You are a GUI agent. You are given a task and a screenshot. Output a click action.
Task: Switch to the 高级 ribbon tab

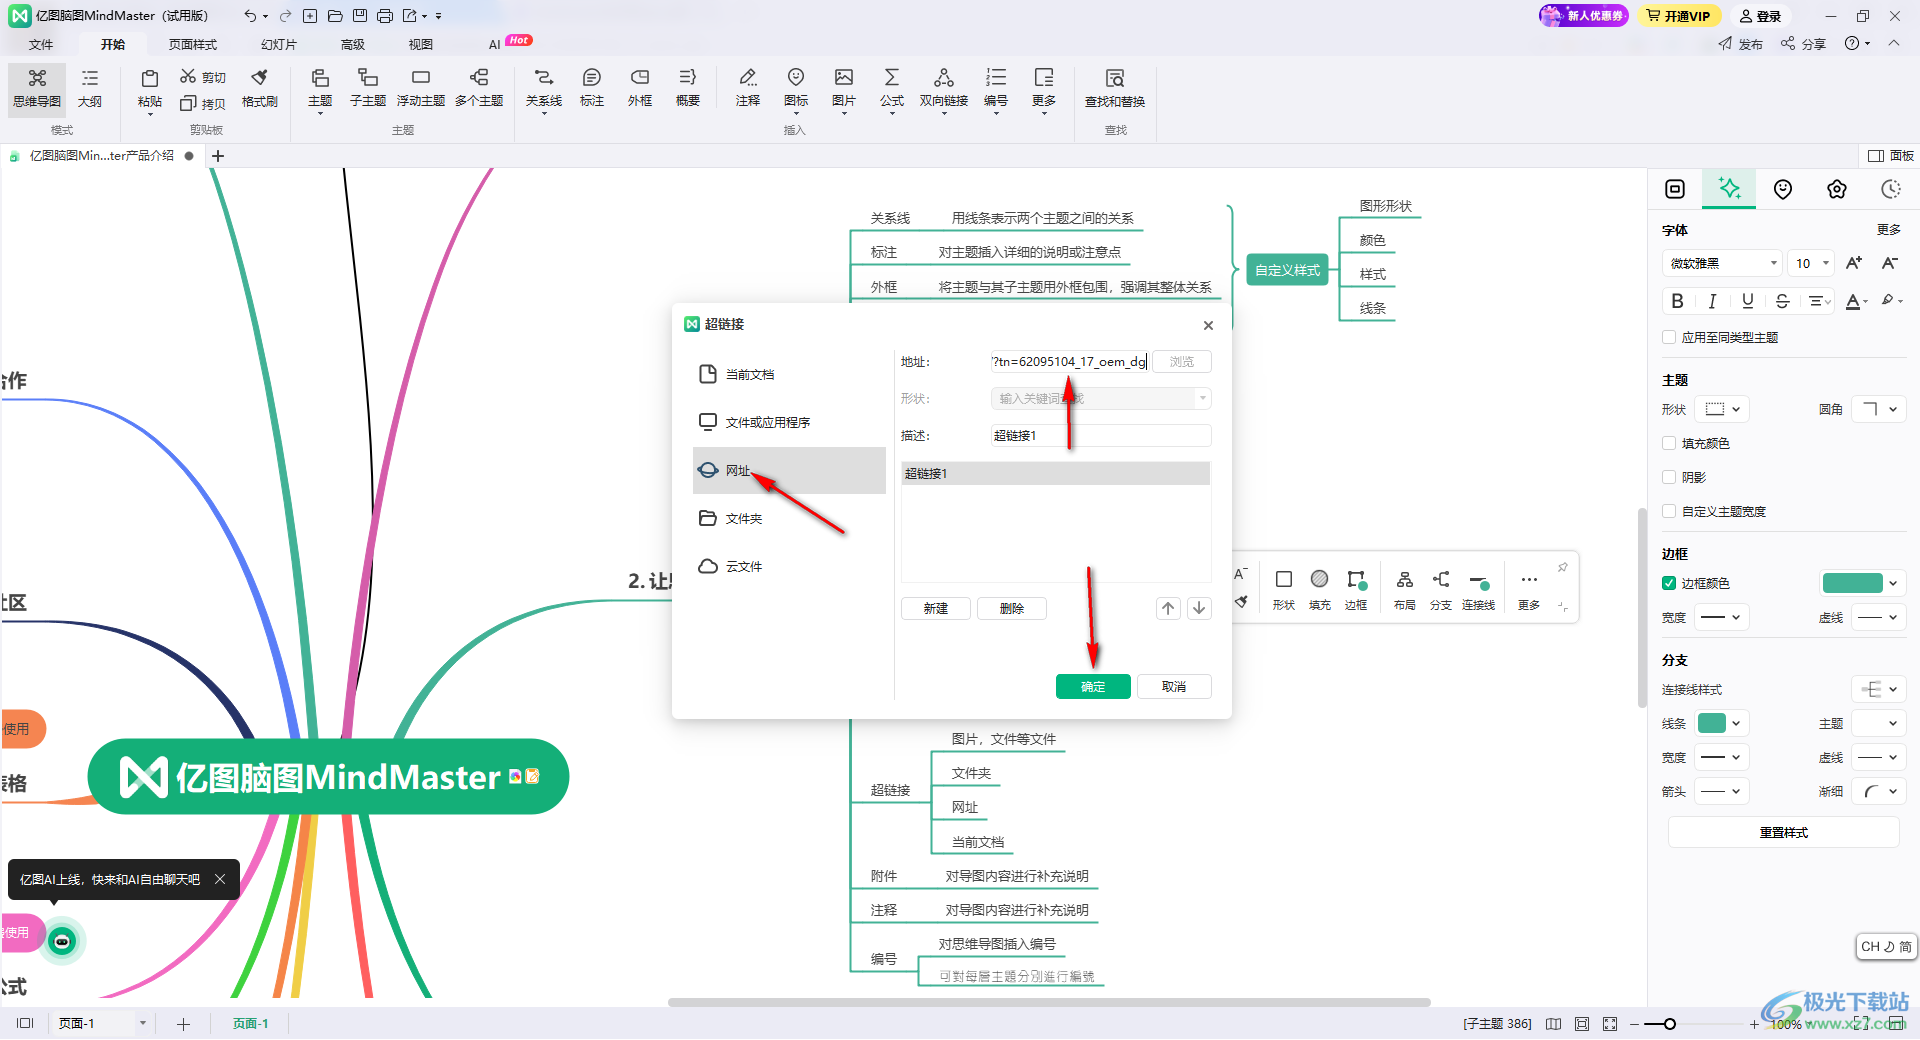click(353, 44)
